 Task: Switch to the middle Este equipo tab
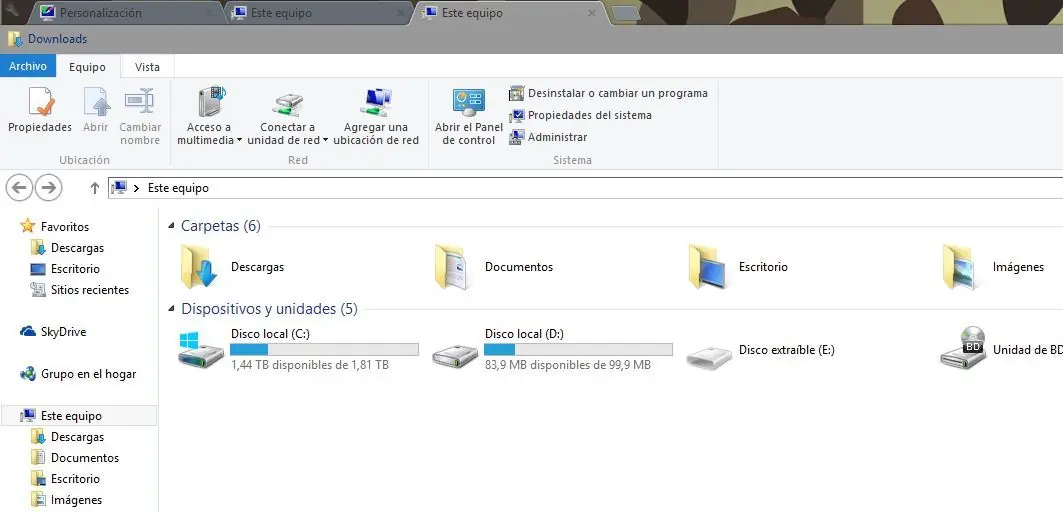click(x=319, y=13)
